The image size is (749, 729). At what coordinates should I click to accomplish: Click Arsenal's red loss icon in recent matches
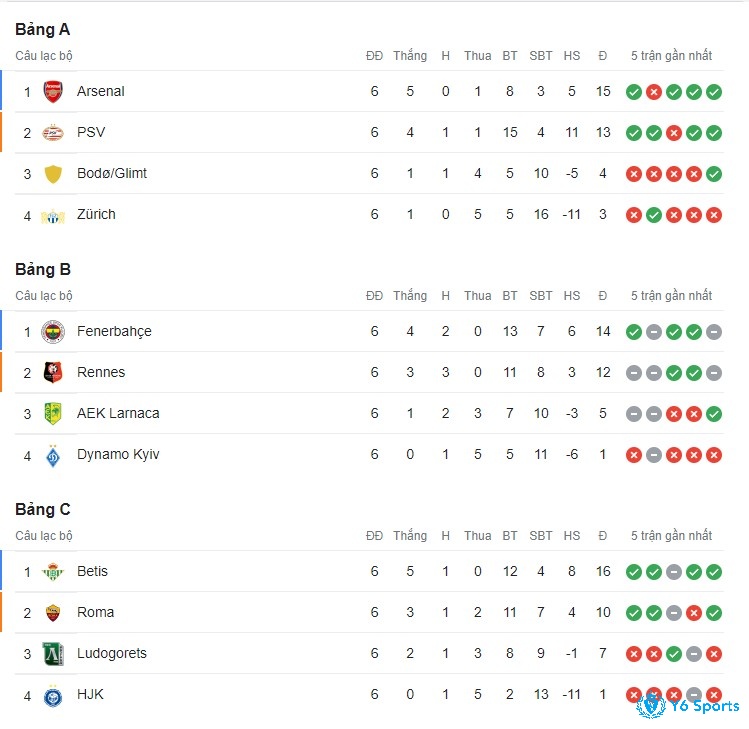654,92
